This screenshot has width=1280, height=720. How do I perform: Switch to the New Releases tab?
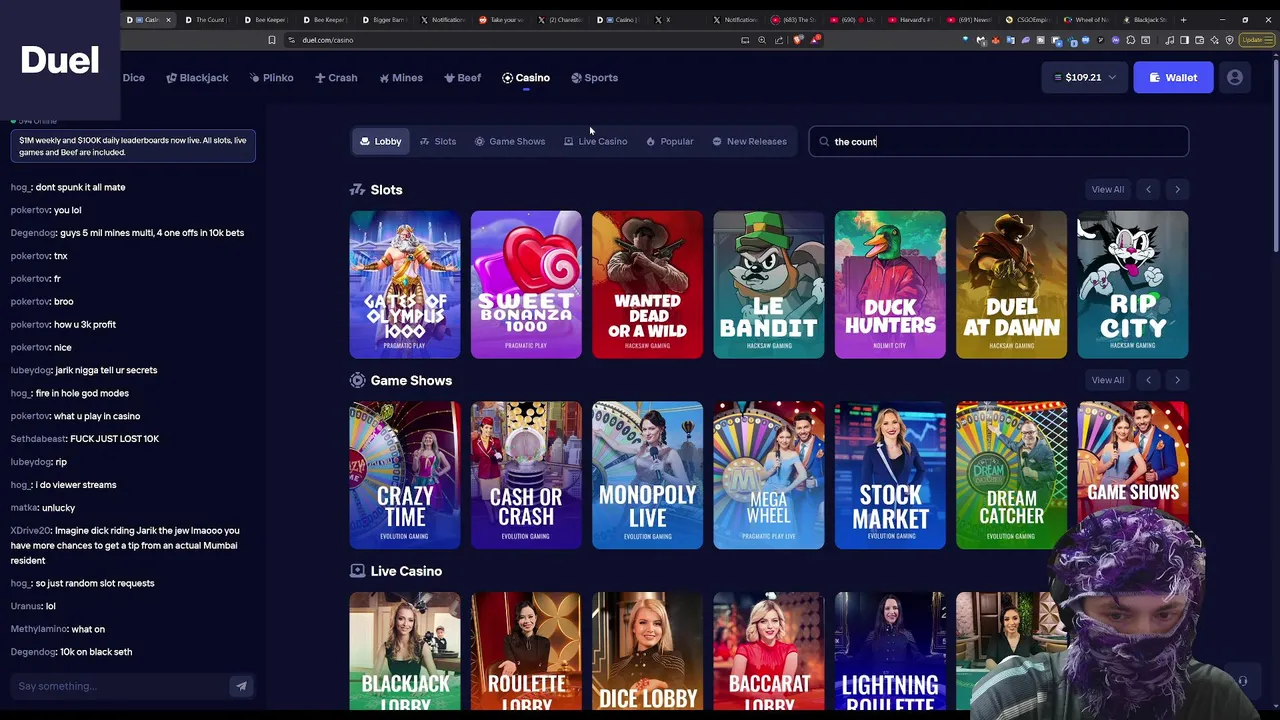click(749, 141)
